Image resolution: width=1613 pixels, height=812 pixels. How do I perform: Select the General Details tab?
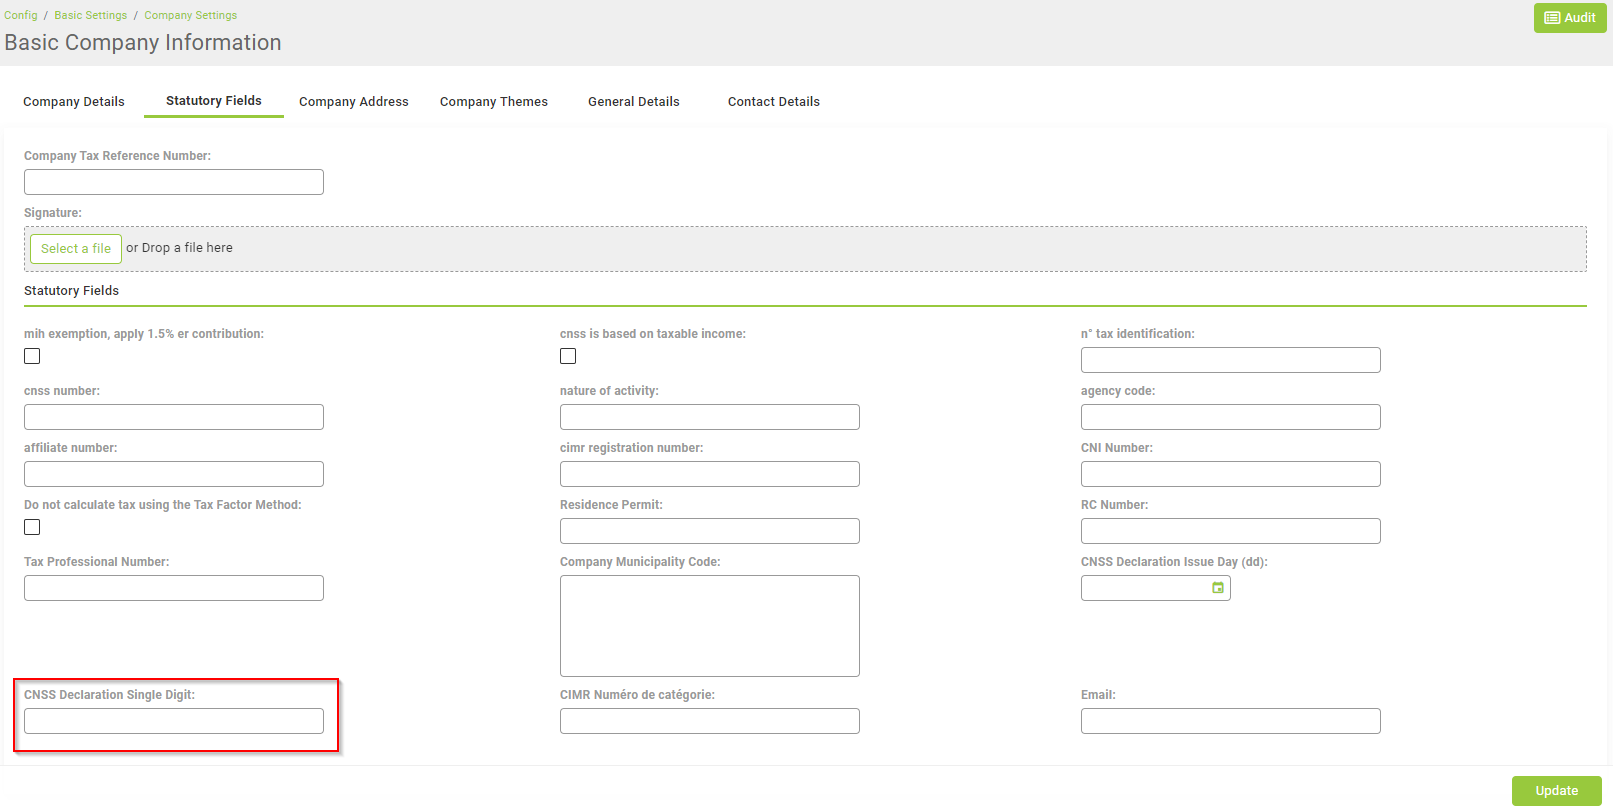click(x=633, y=102)
